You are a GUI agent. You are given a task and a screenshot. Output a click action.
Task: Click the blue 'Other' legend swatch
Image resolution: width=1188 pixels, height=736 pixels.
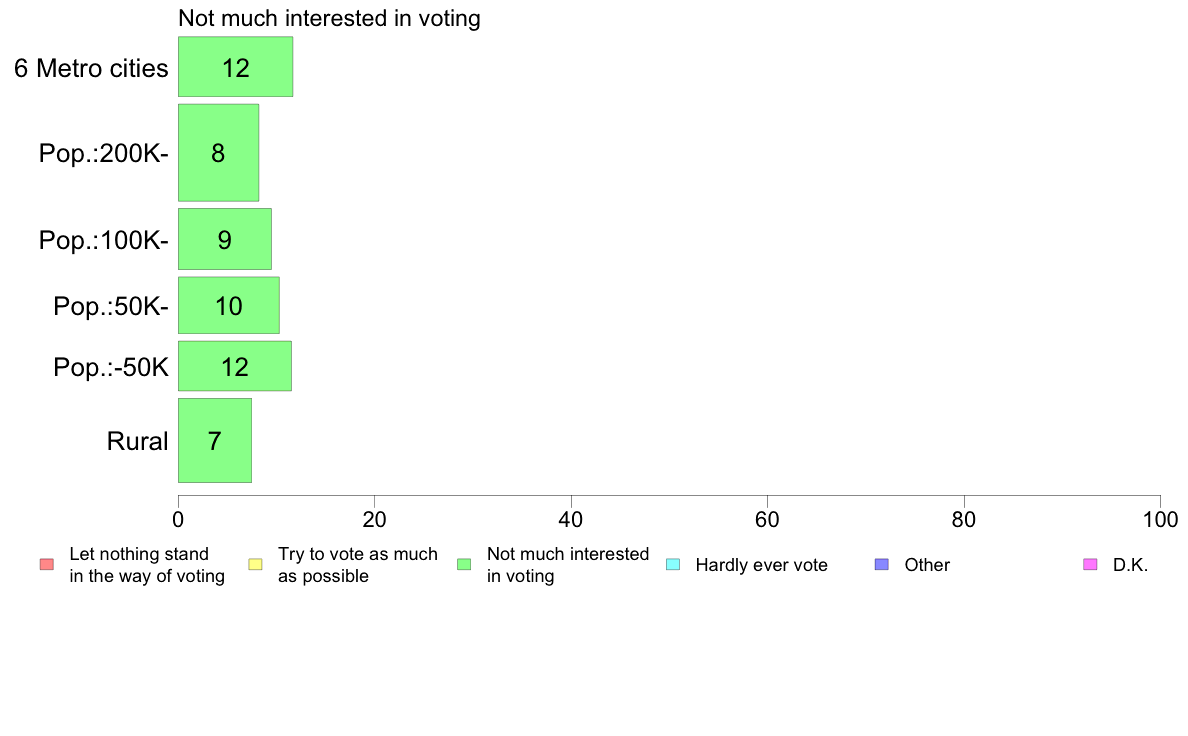point(882,565)
